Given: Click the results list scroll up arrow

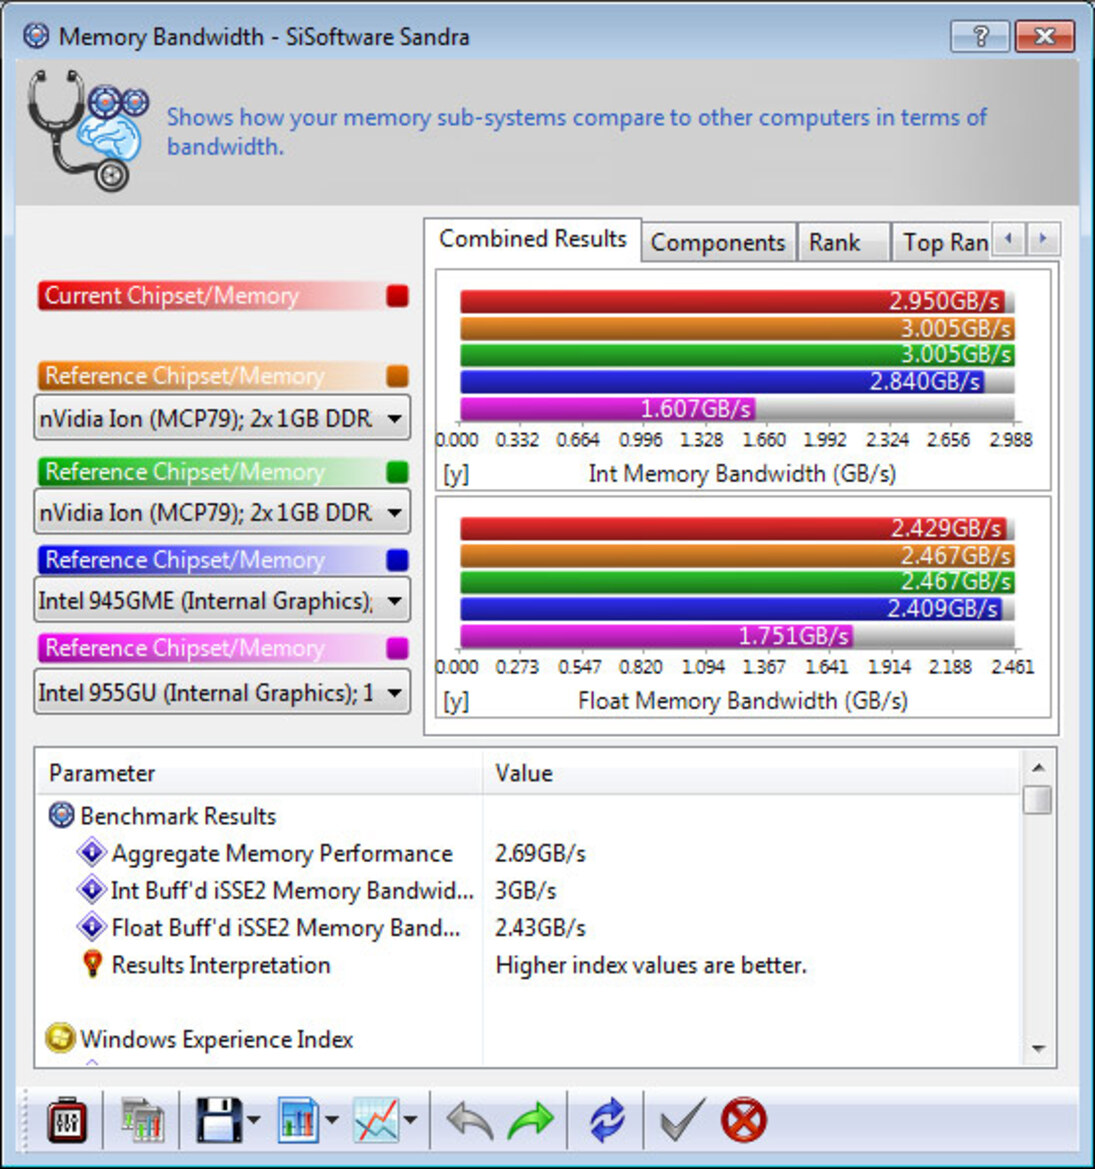Looking at the screenshot, I should click(1038, 767).
